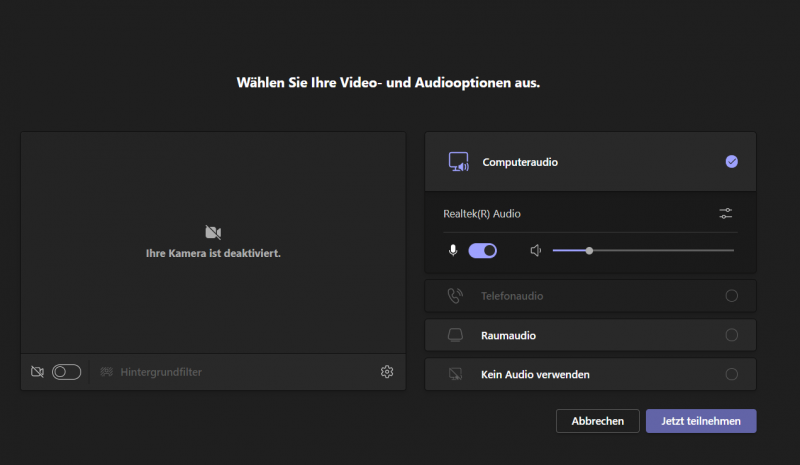Mute microphone using the toggle switch
The width and height of the screenshot is (800, 465).
(x=483, y=251)
